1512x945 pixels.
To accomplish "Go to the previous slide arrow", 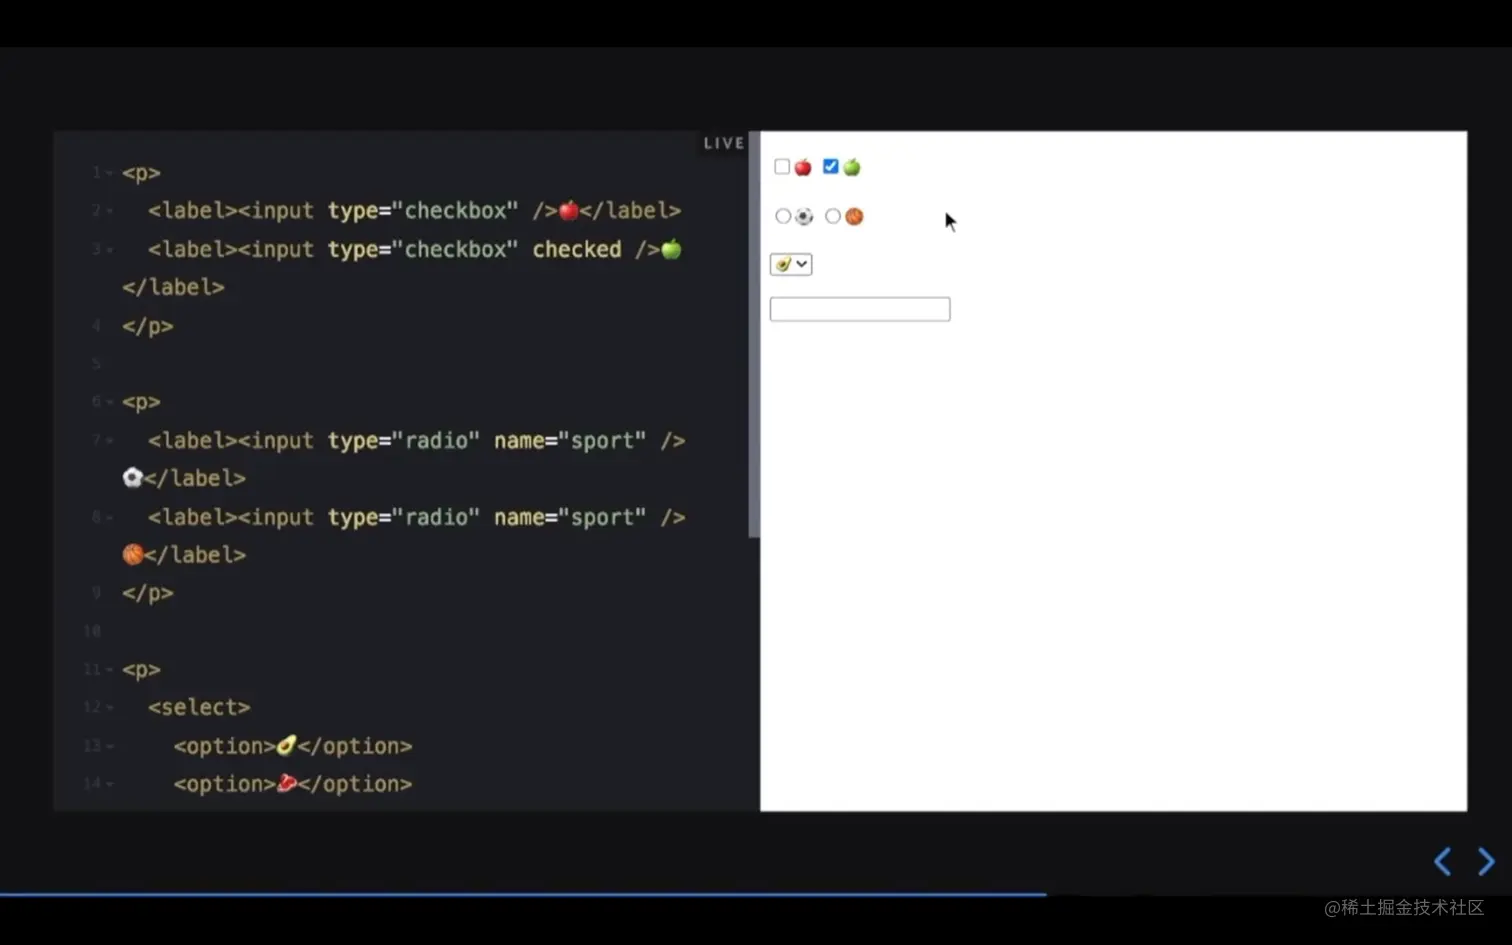I will 1442,861.
